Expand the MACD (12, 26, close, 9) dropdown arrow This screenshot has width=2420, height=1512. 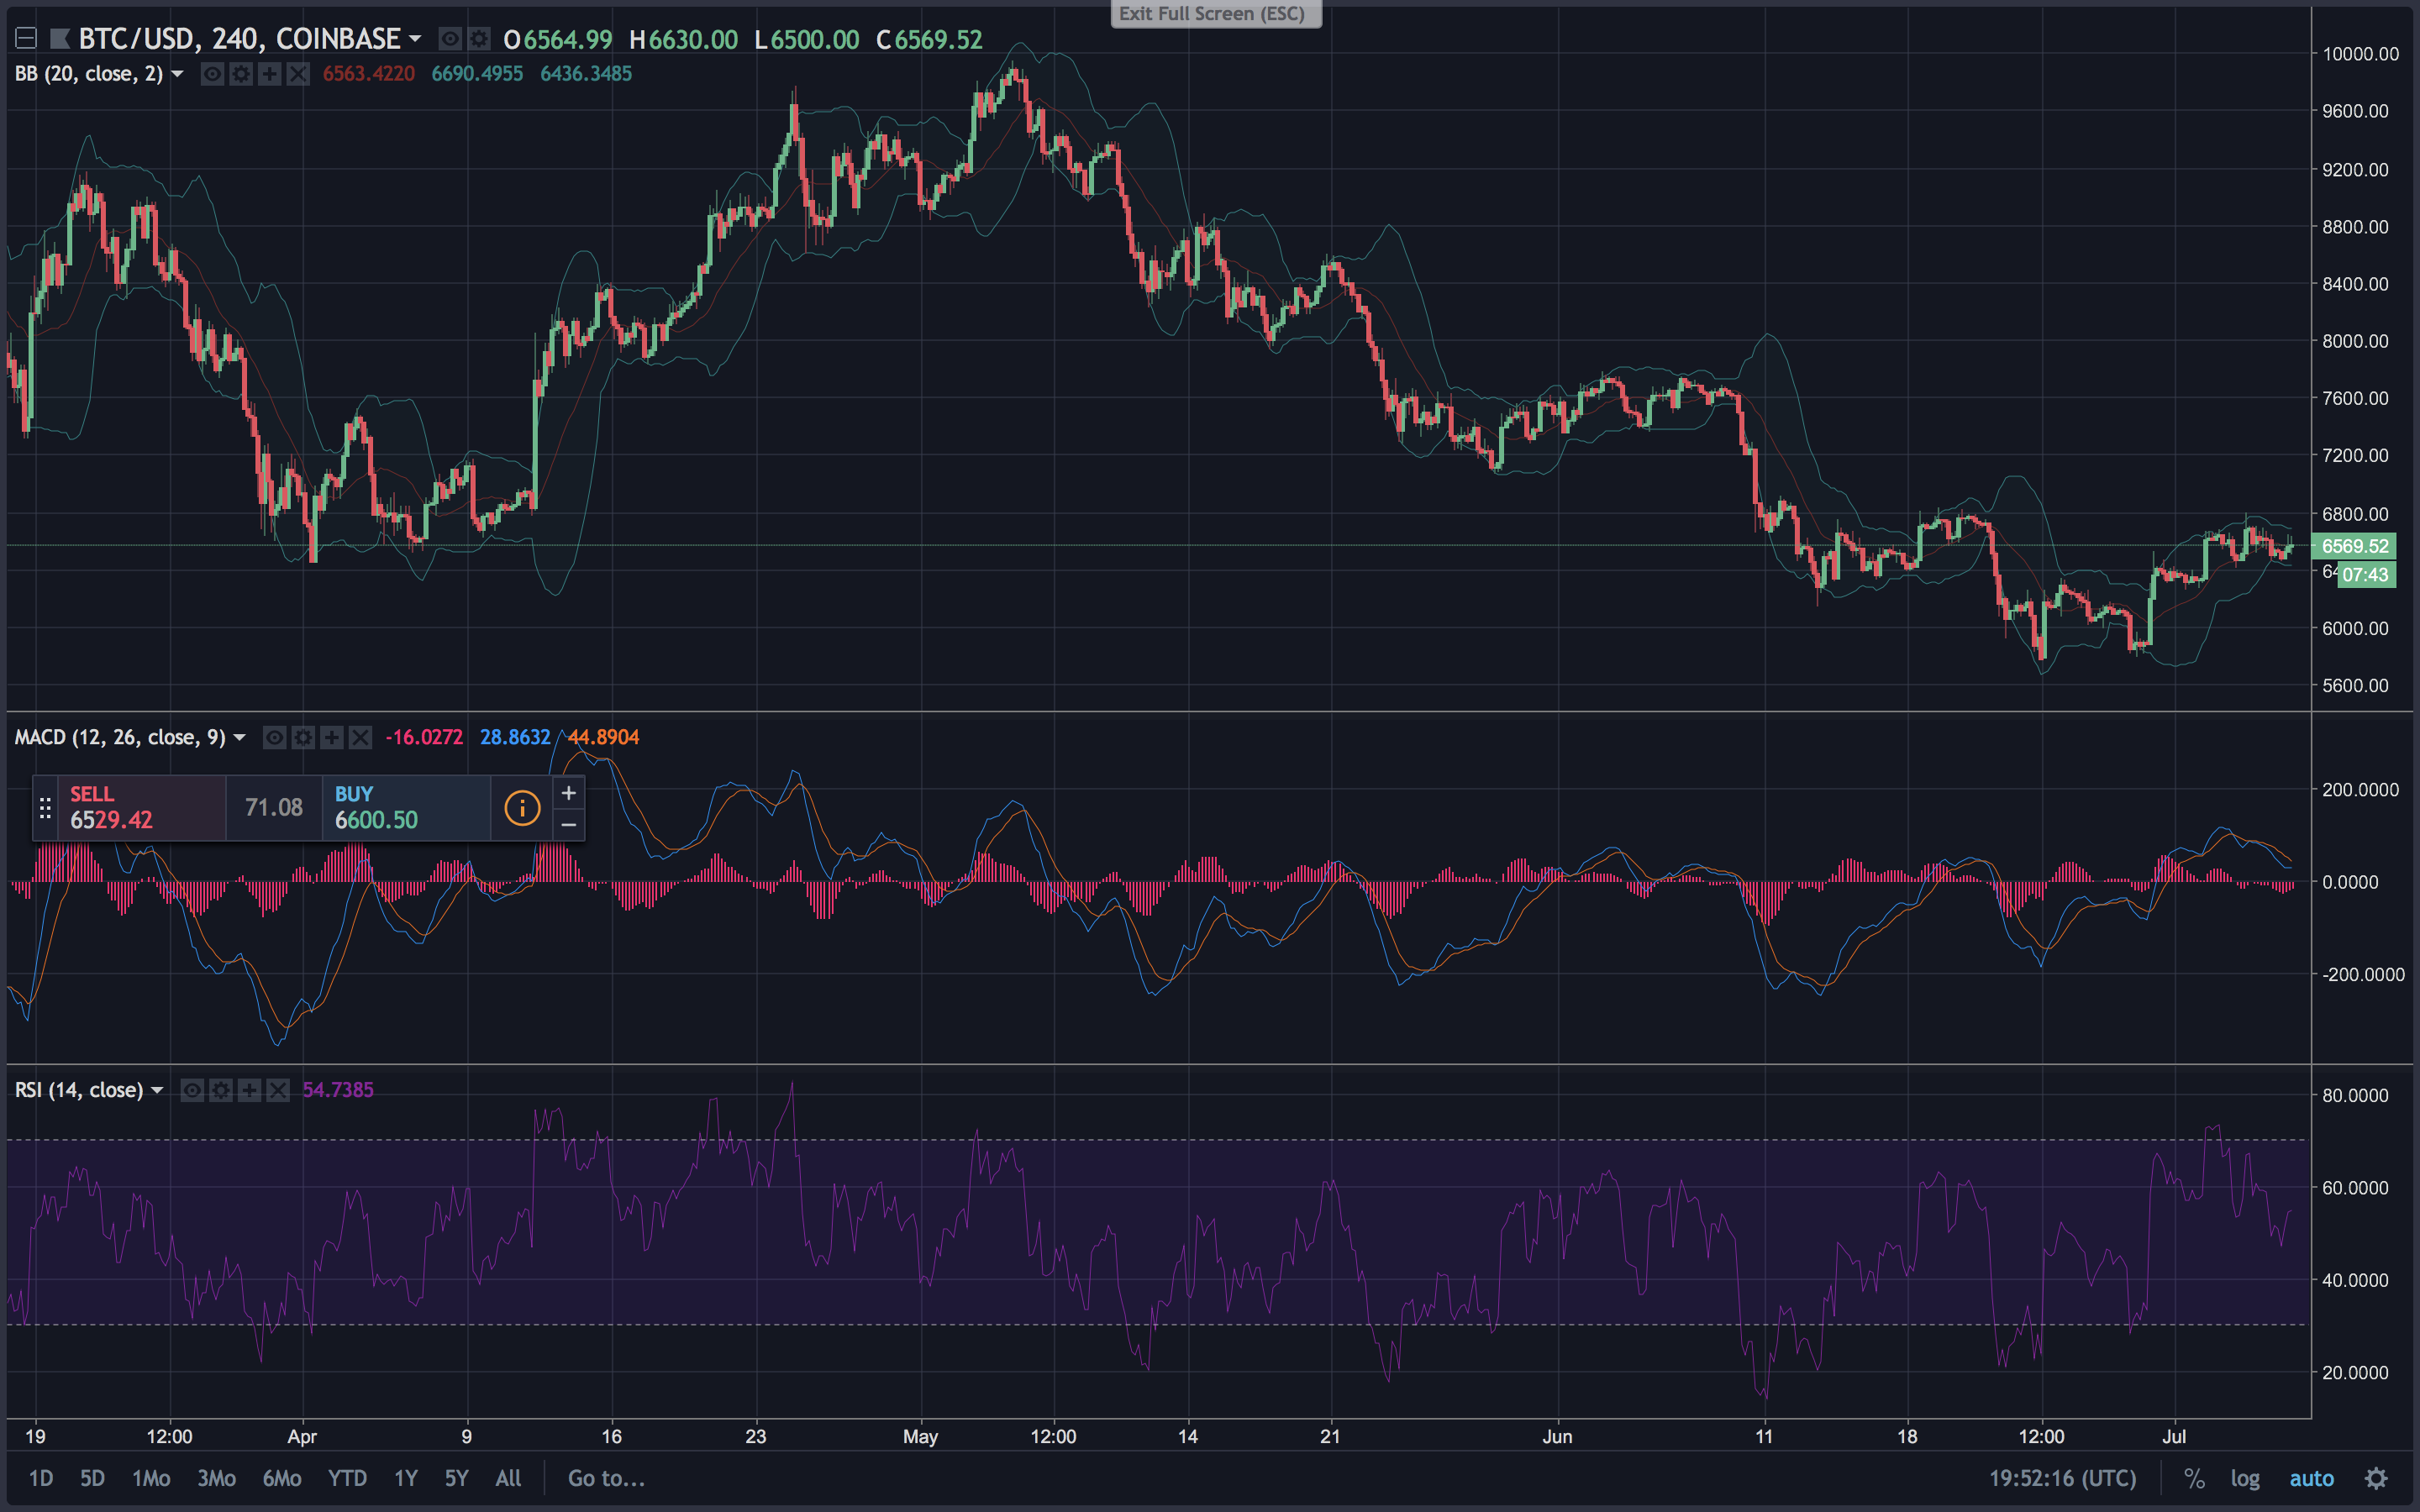[x=239, y=737]
